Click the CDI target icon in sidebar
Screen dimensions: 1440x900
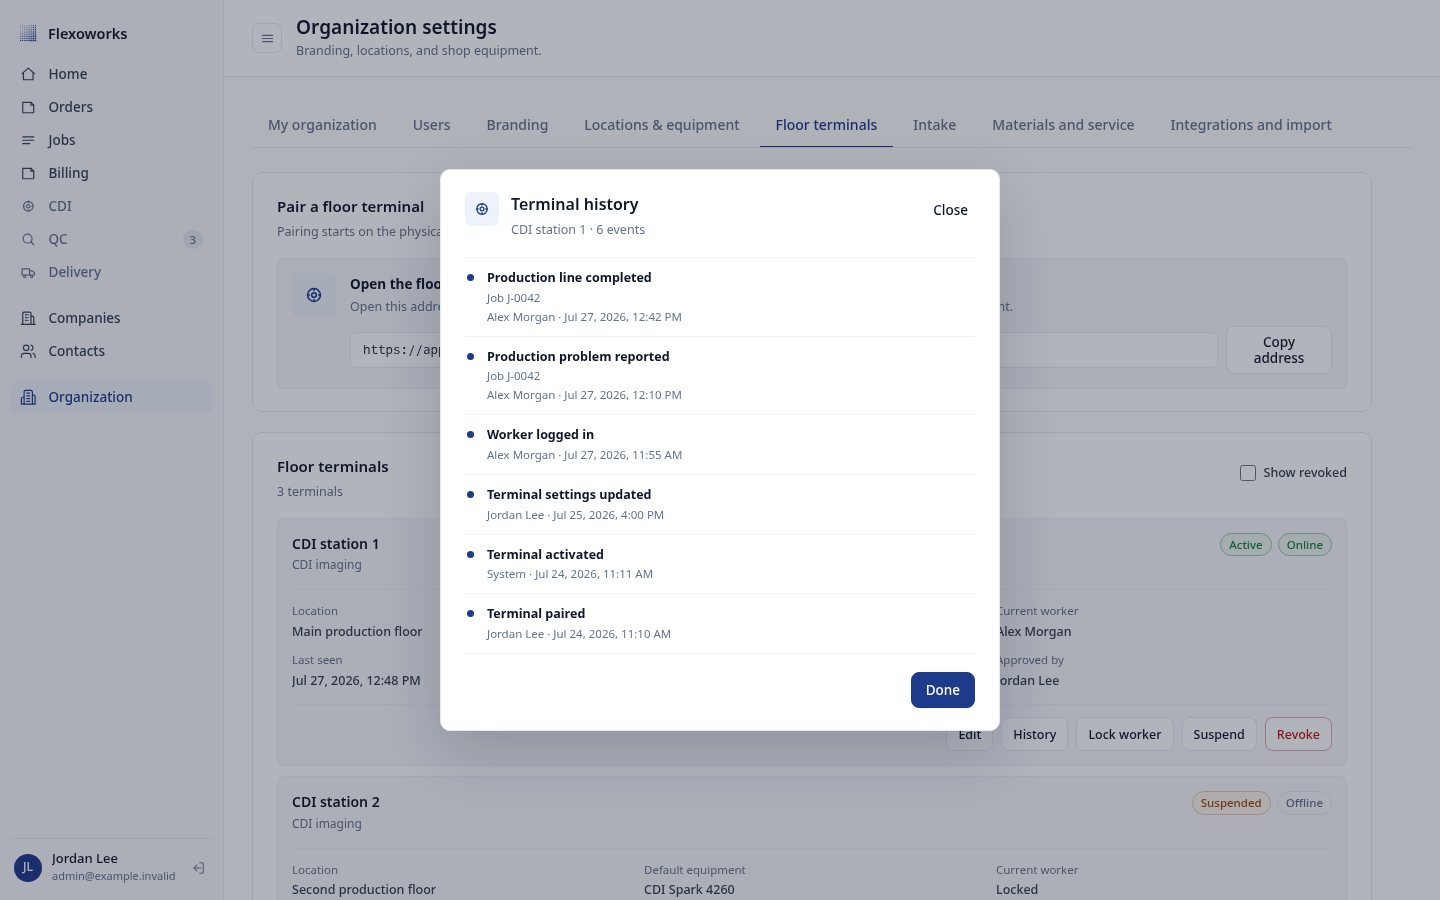(28, 206)
